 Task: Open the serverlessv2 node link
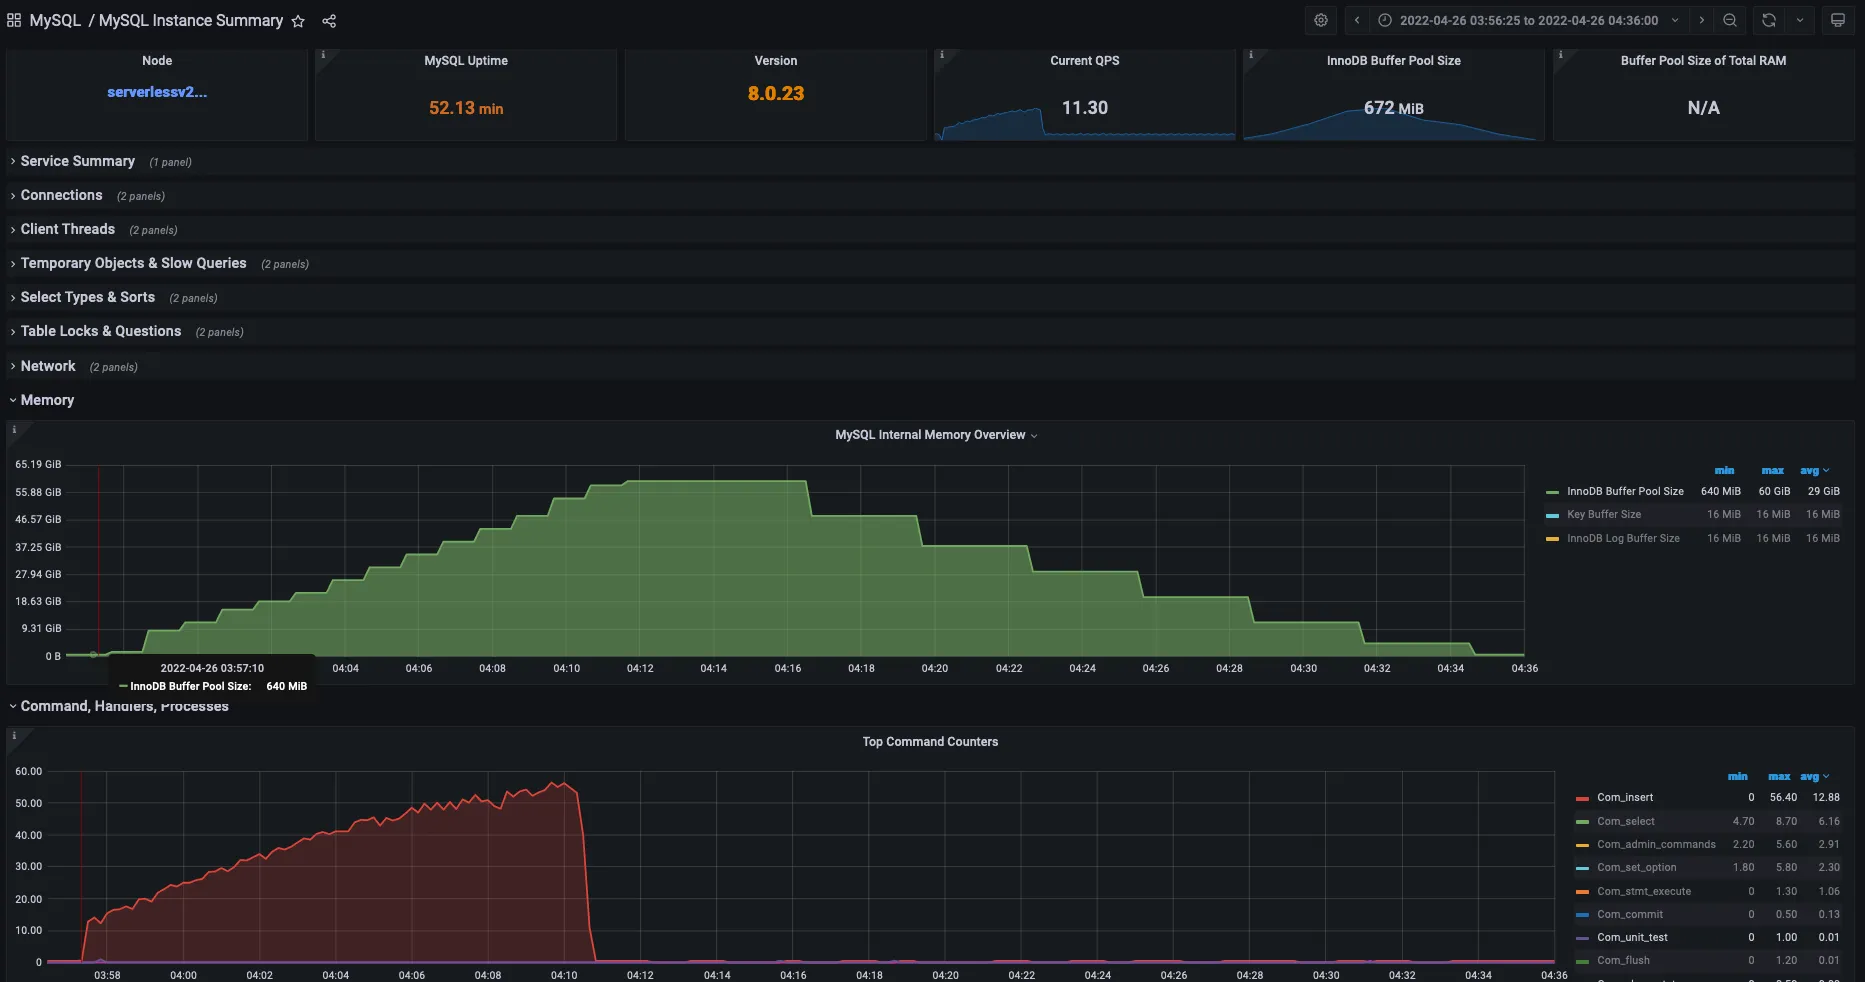point(157,92)
